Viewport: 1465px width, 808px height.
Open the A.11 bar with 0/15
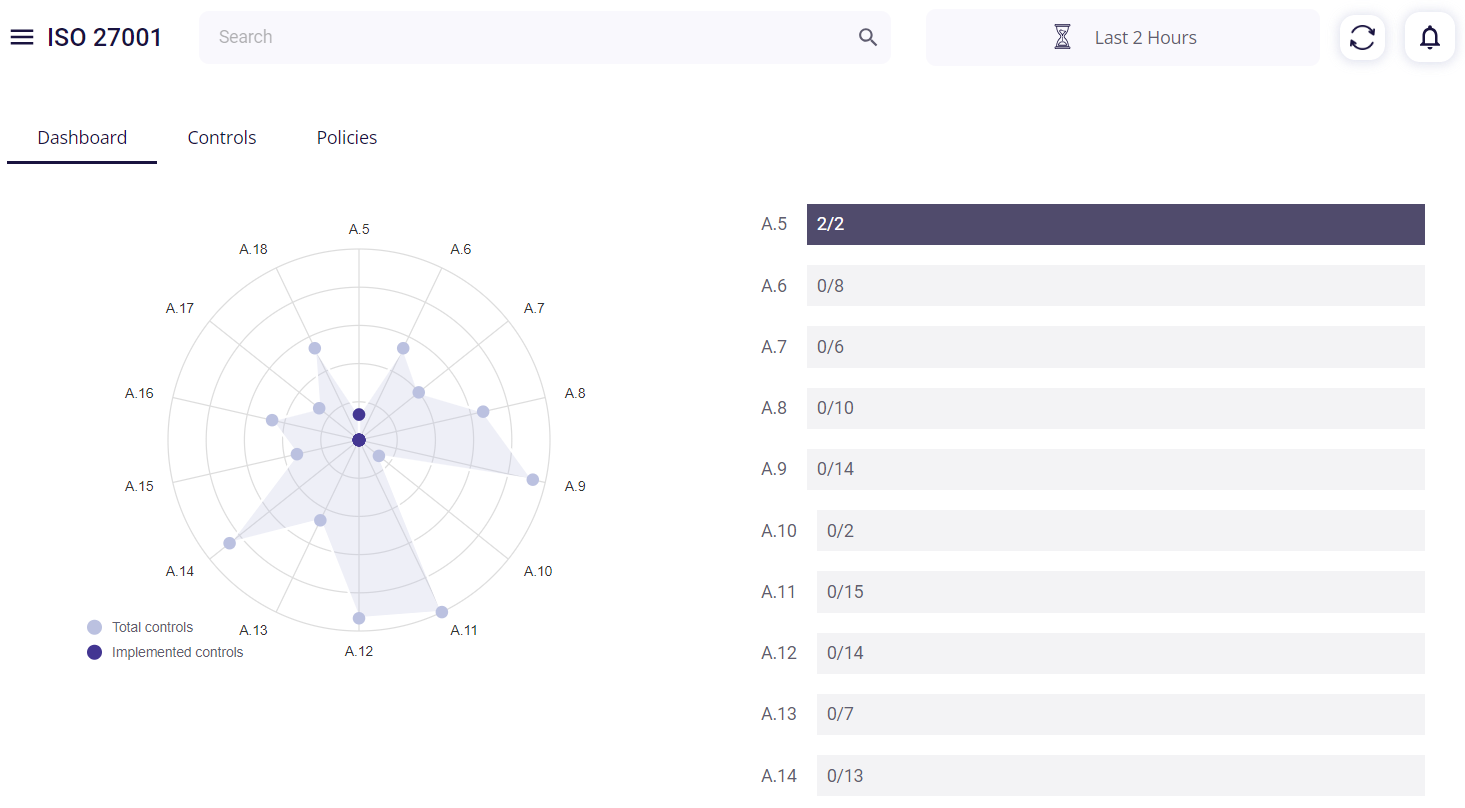(x=1121, y=592)
